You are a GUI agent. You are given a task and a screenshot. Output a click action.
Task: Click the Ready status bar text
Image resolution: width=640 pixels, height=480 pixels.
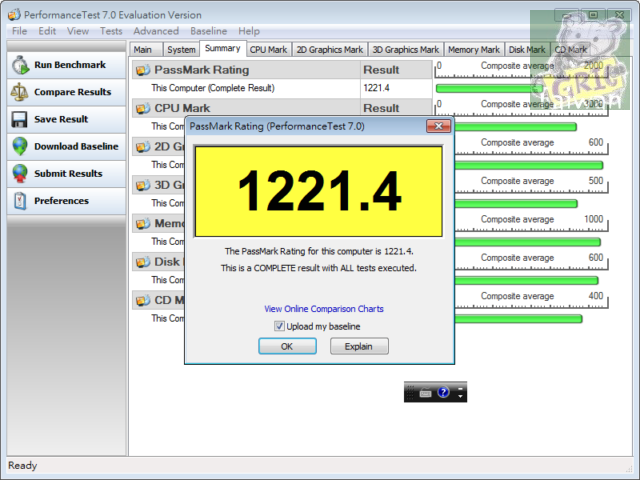coord(22,466)
